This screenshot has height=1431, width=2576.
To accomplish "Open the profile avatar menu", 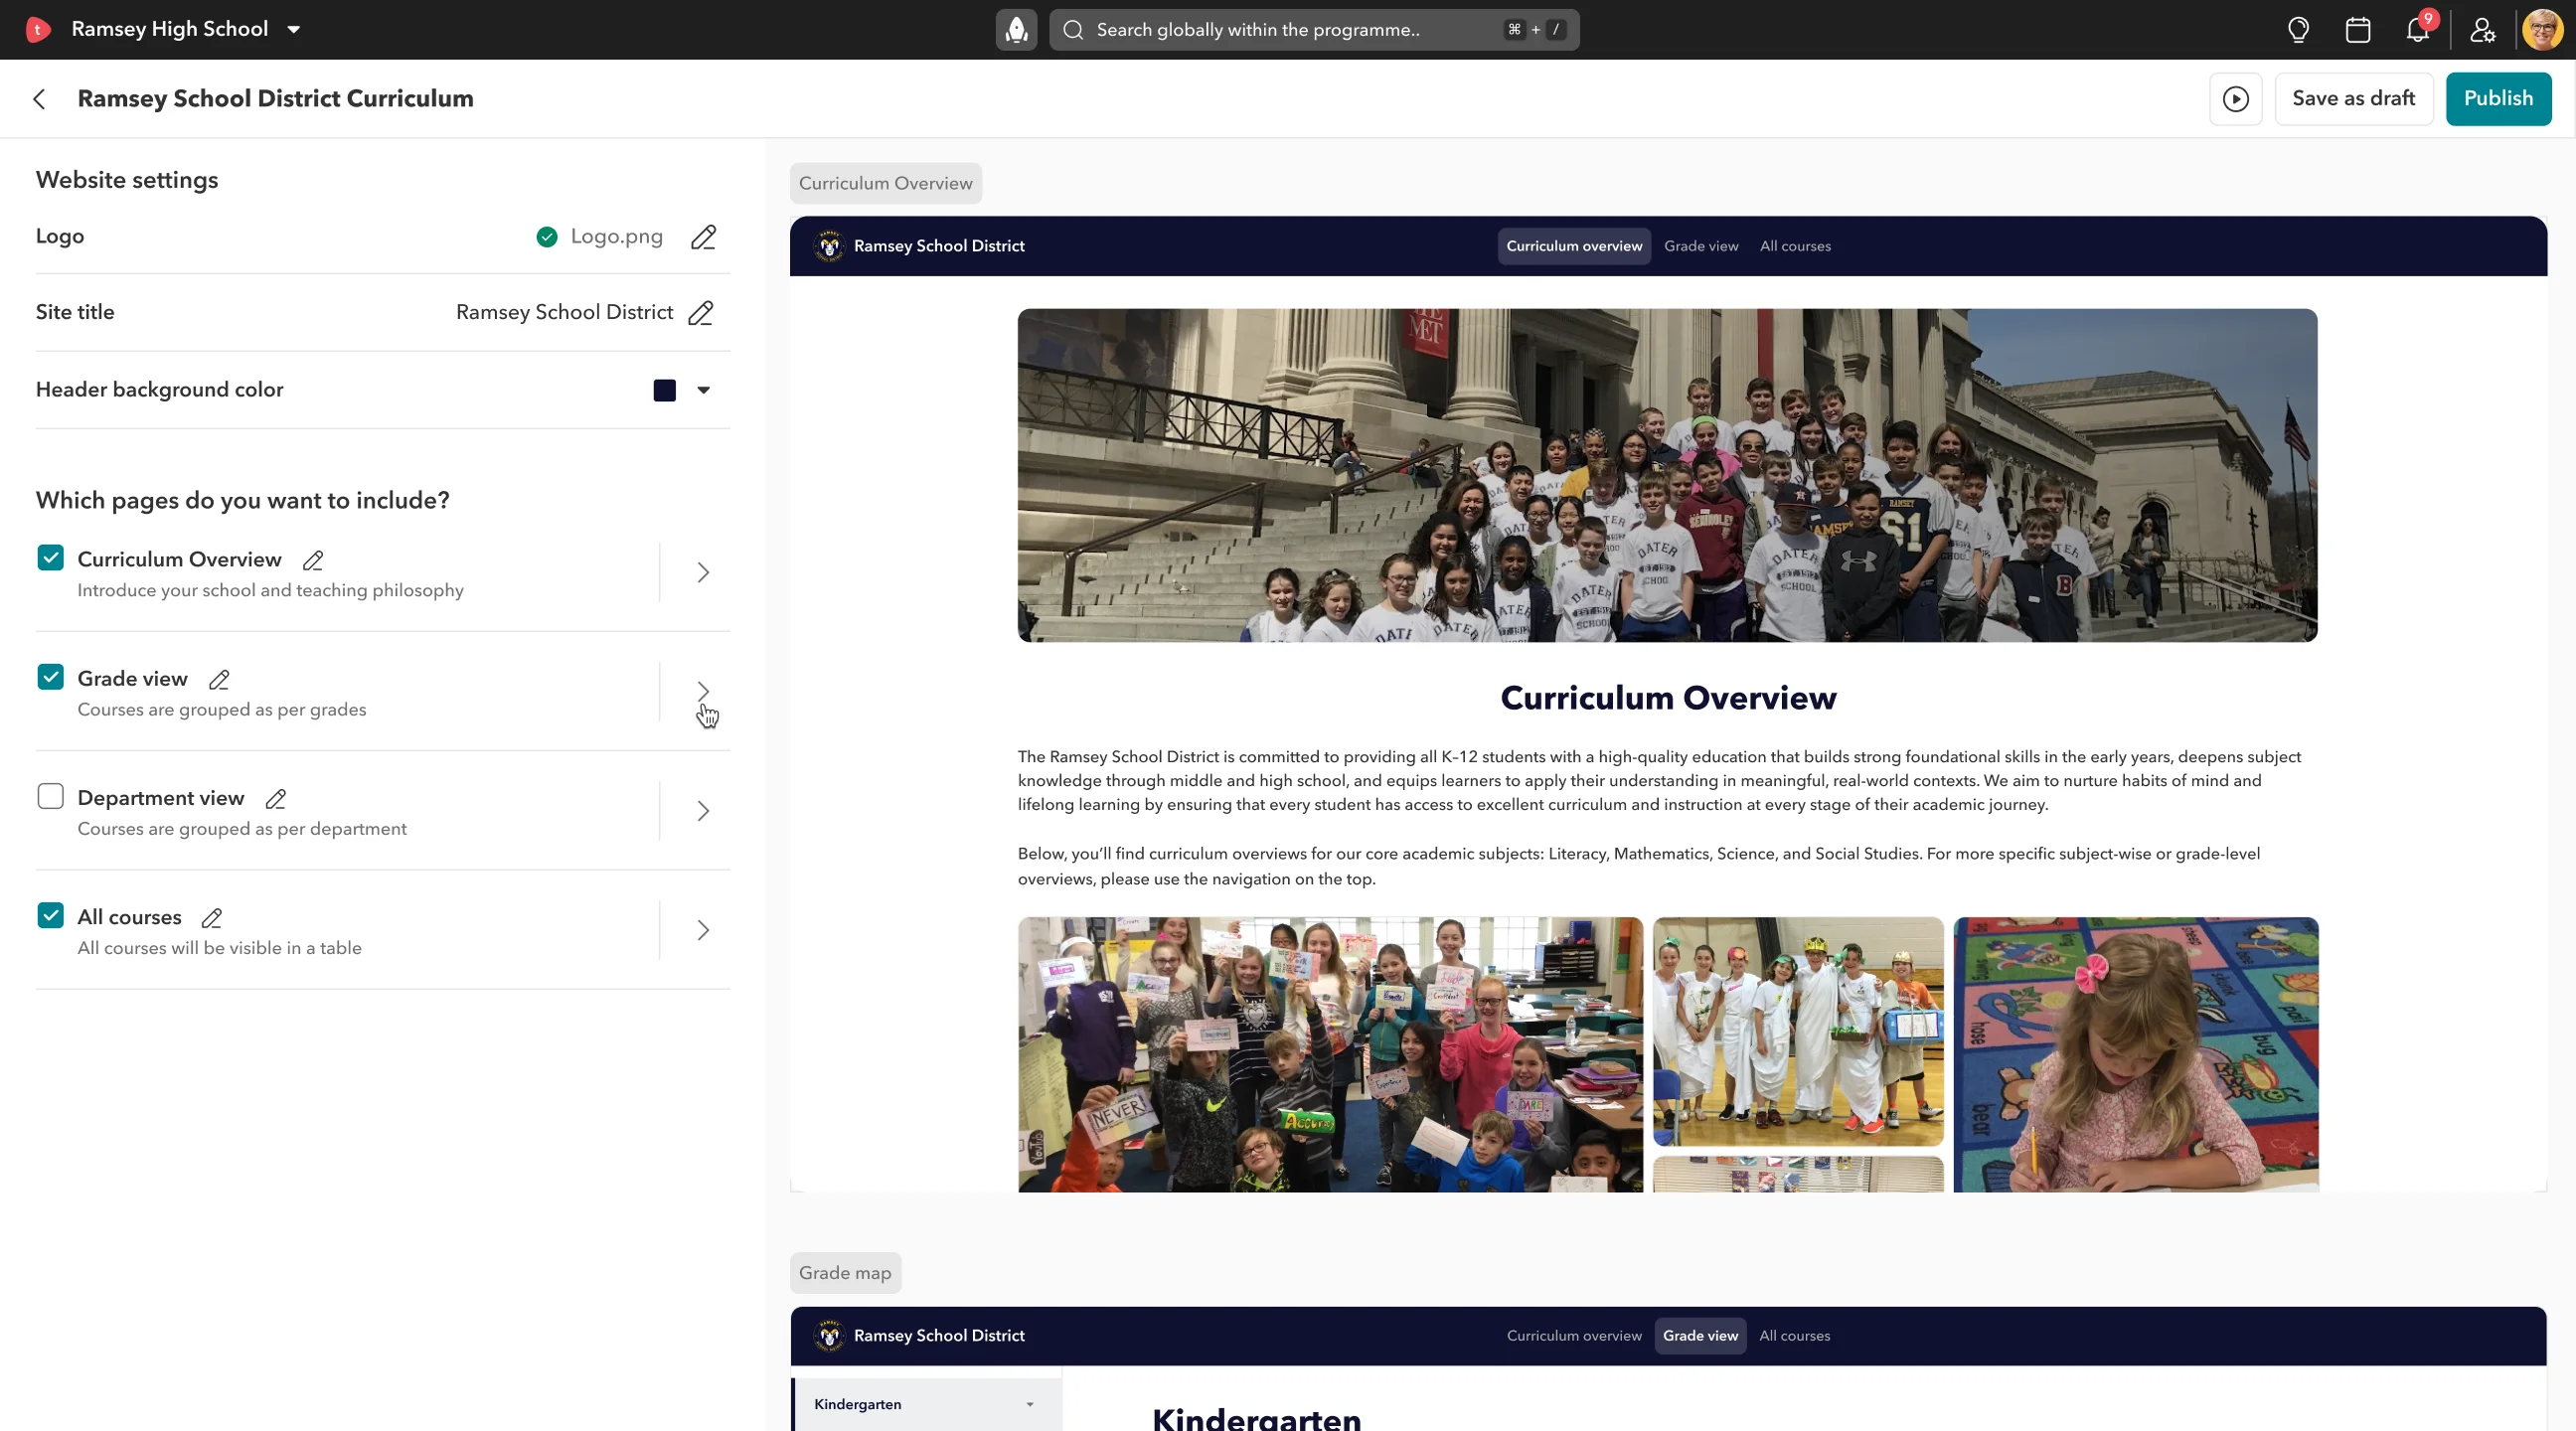I will [x=2542, y=29].
